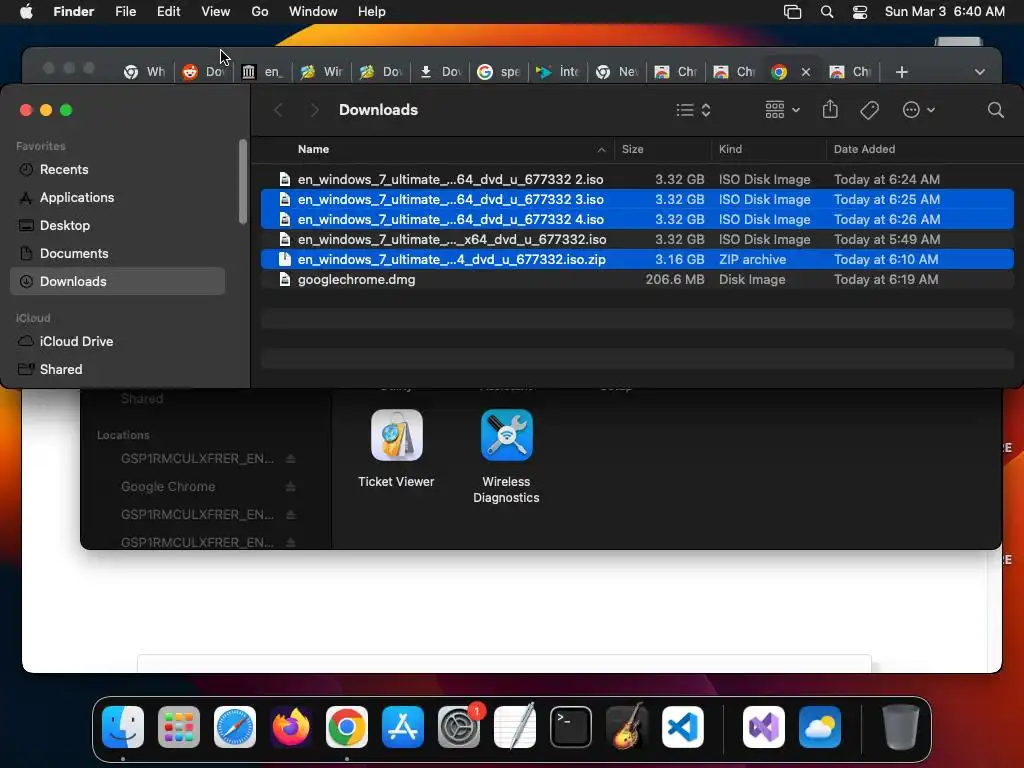Viewport: 1024px width, 768px height.
Task: Open the cloud weather app in Dock
Action: coord(820,727)
